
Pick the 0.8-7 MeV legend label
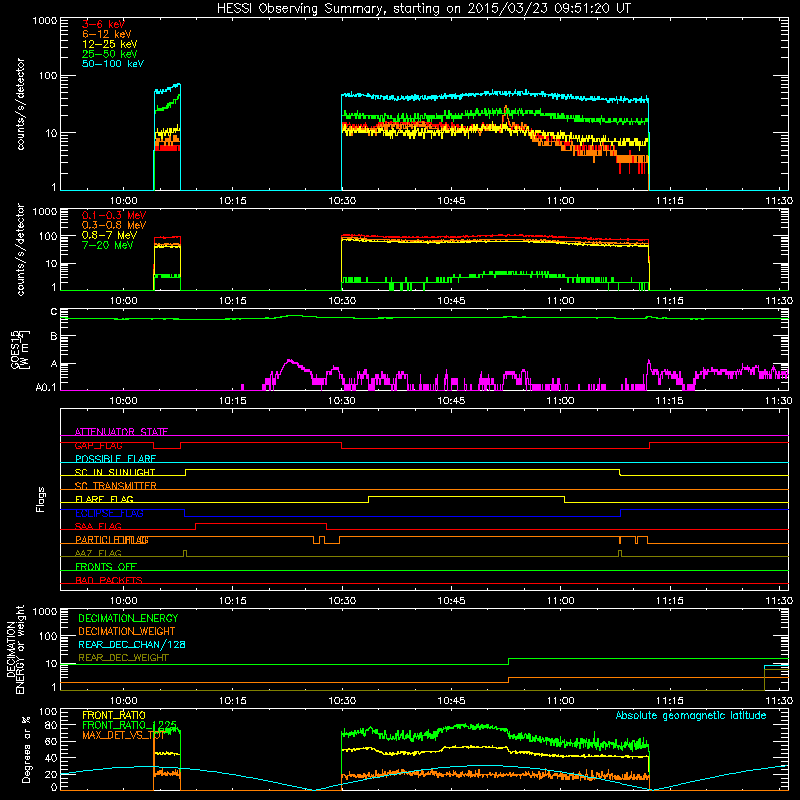109,235
